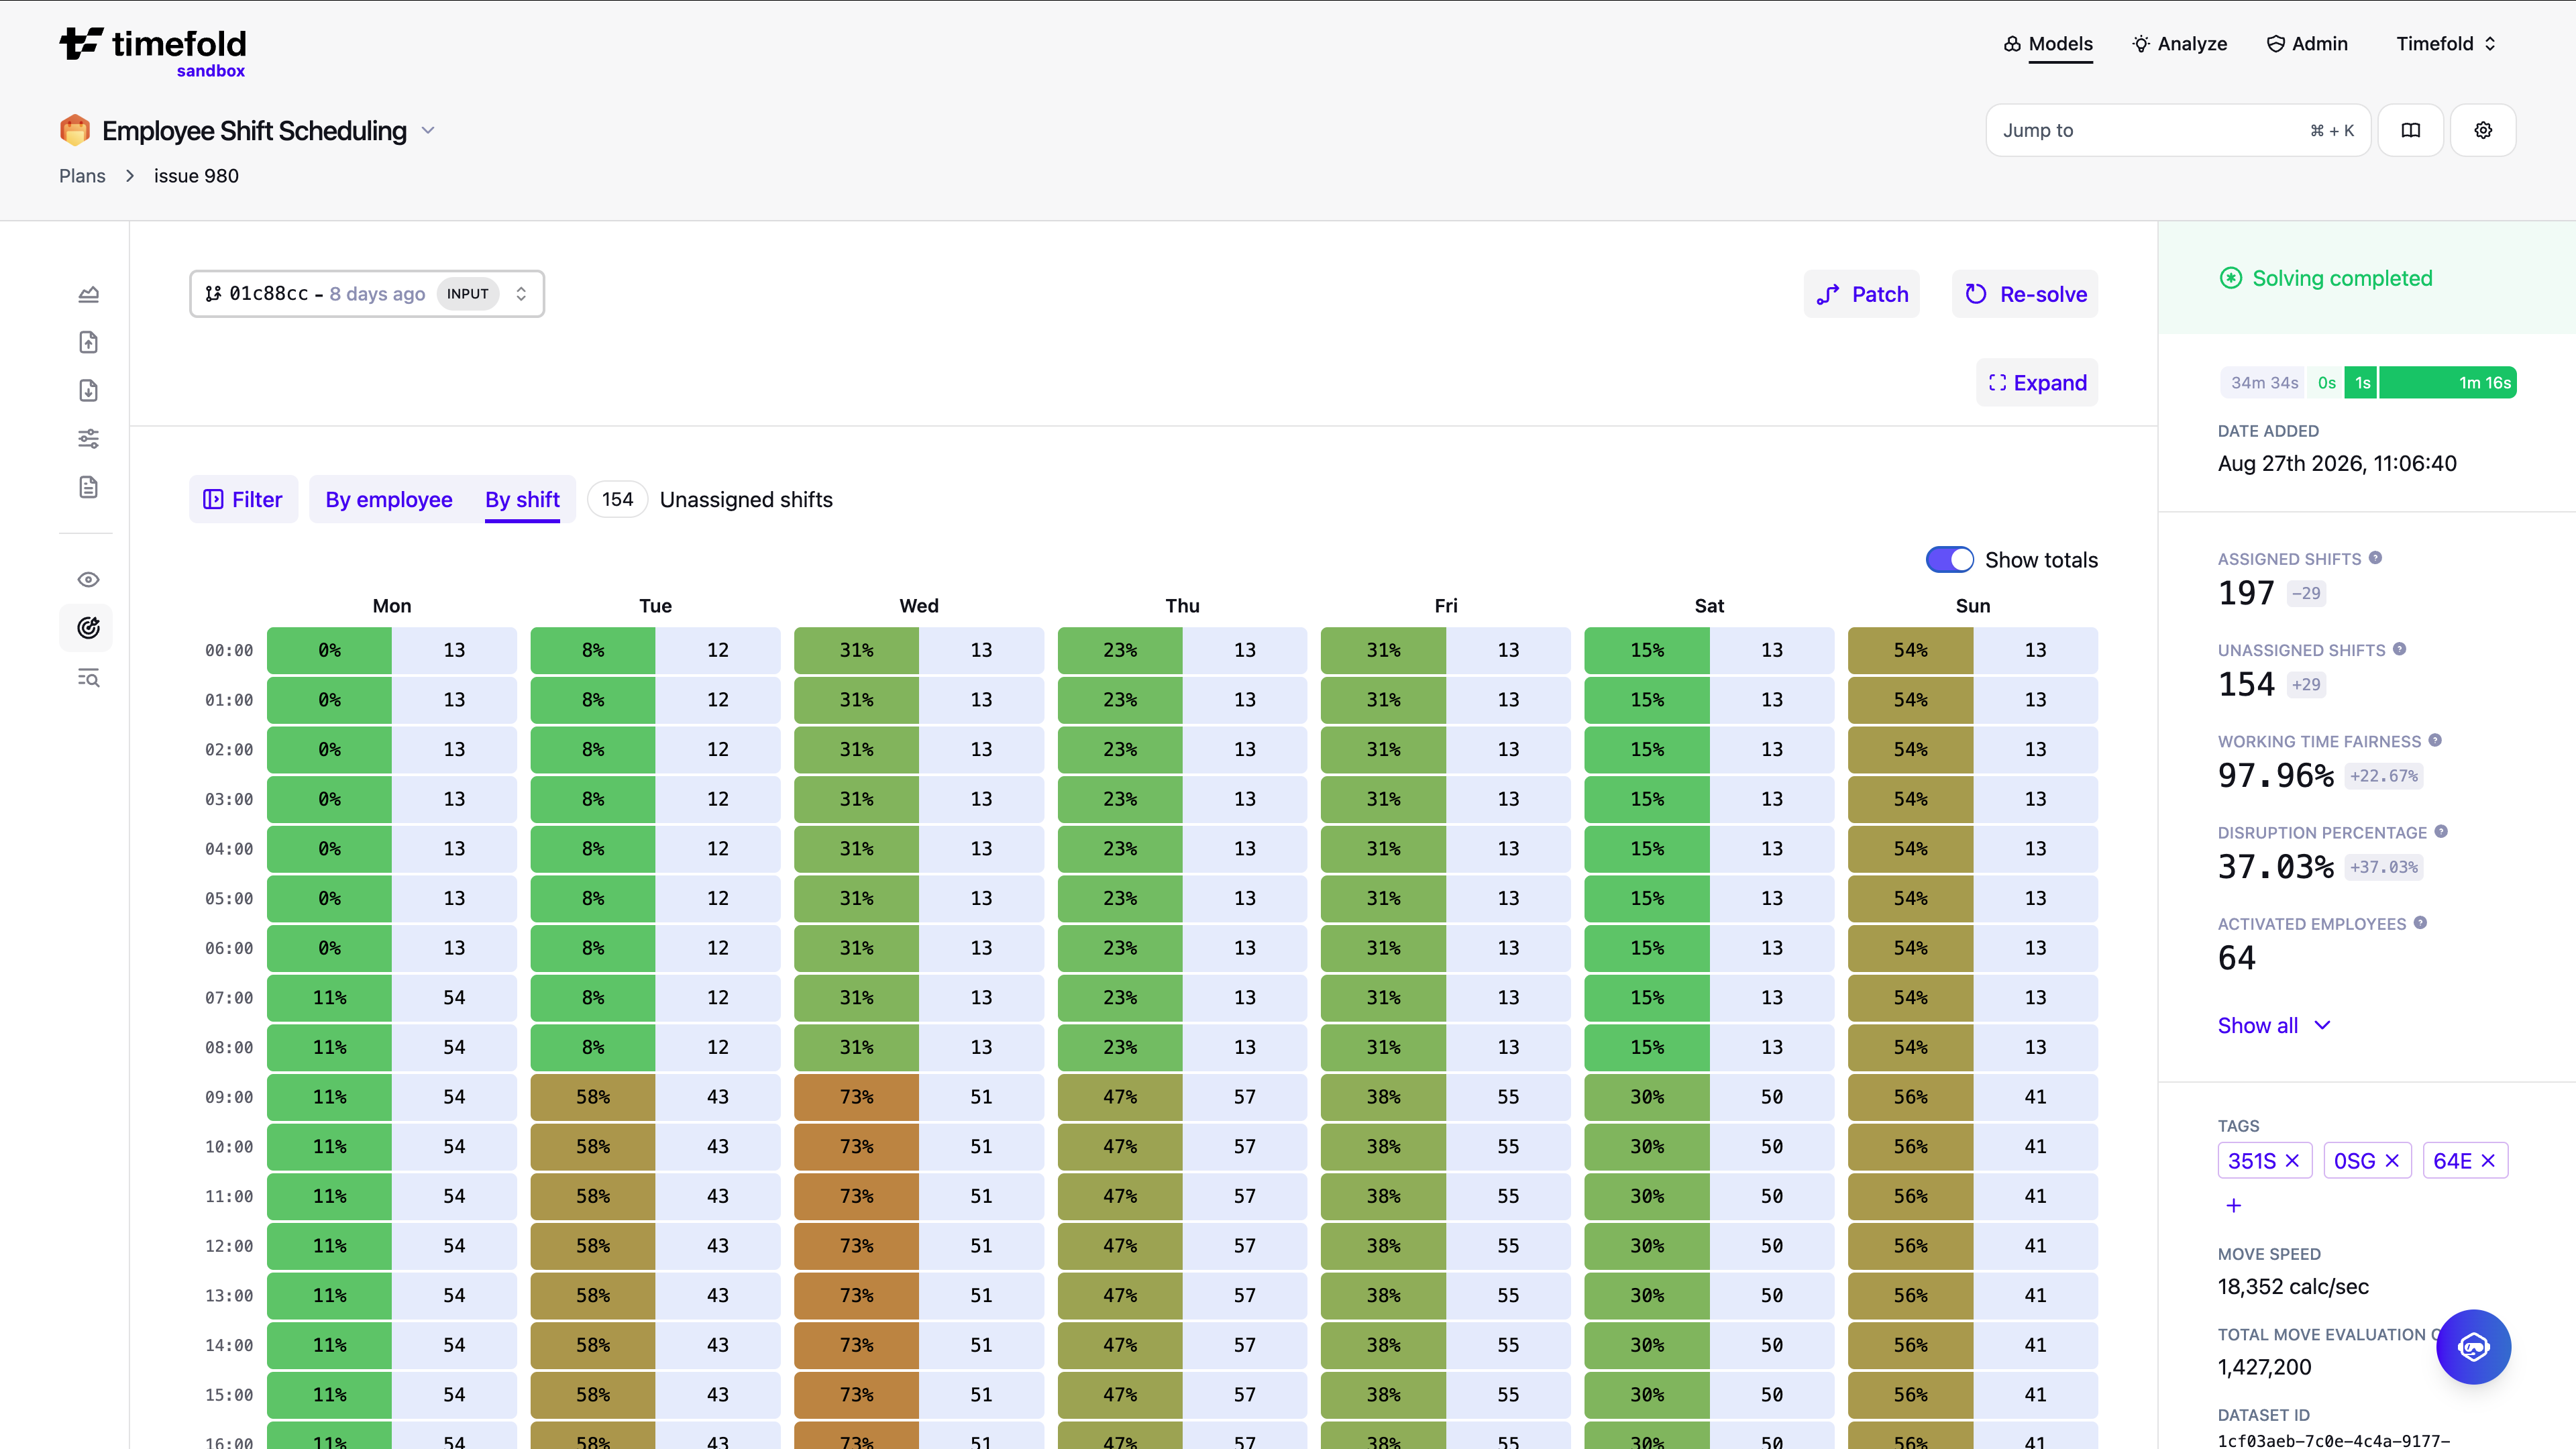Click the 1m 16s solving time segment
The width and height of the screenshot is (2576, 1449).
click(x=2448, y=383)
